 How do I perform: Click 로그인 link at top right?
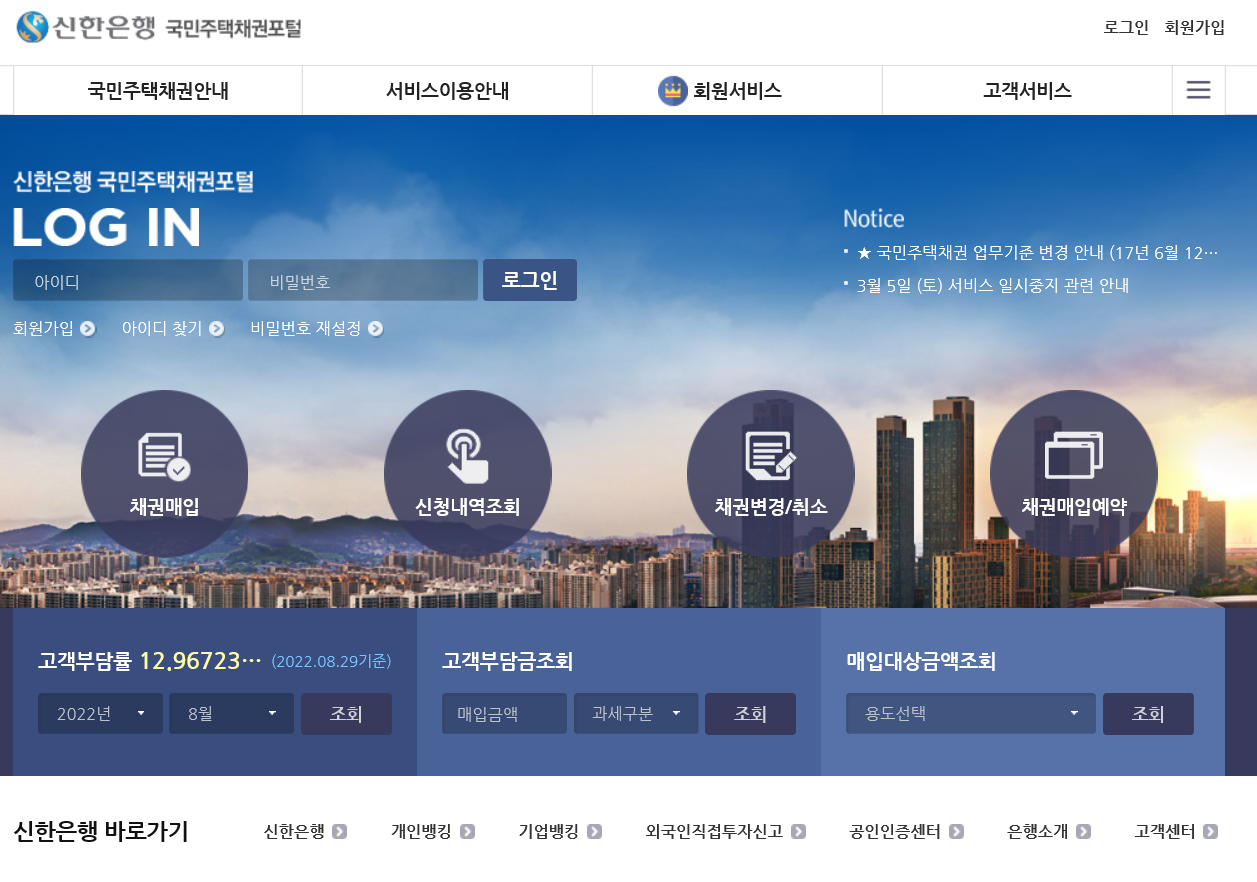pos(1126,27)
